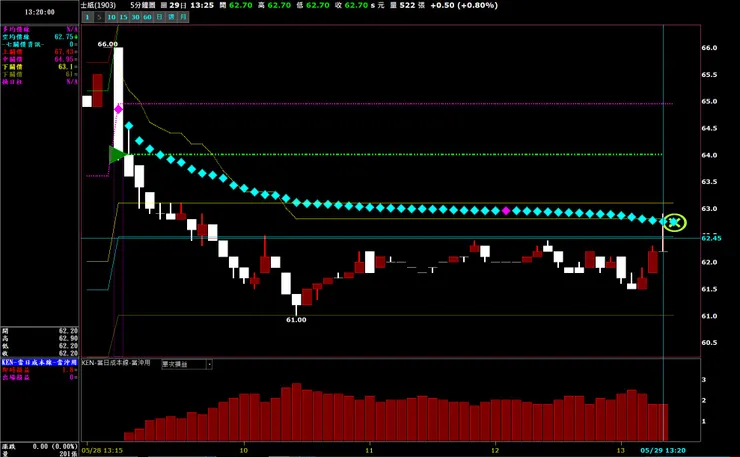The height and width of the screenshot is (457, 740).
Task: Select the blue KEN-當日成本線-當沖用 indicator row
Action: tap(39, 362)
